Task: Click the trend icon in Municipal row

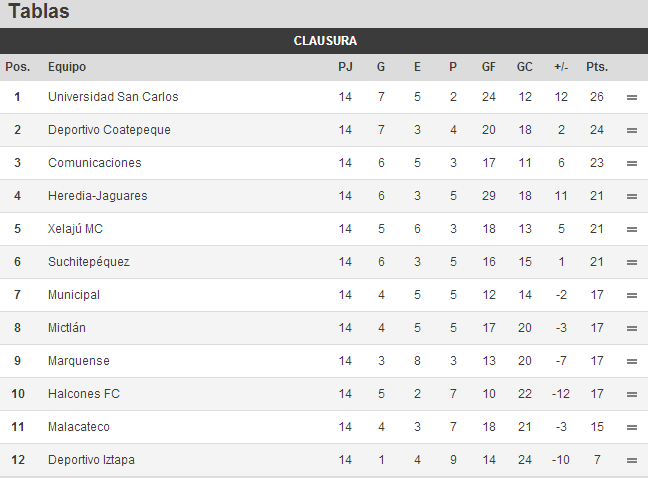Action: (x=631, y=295)
